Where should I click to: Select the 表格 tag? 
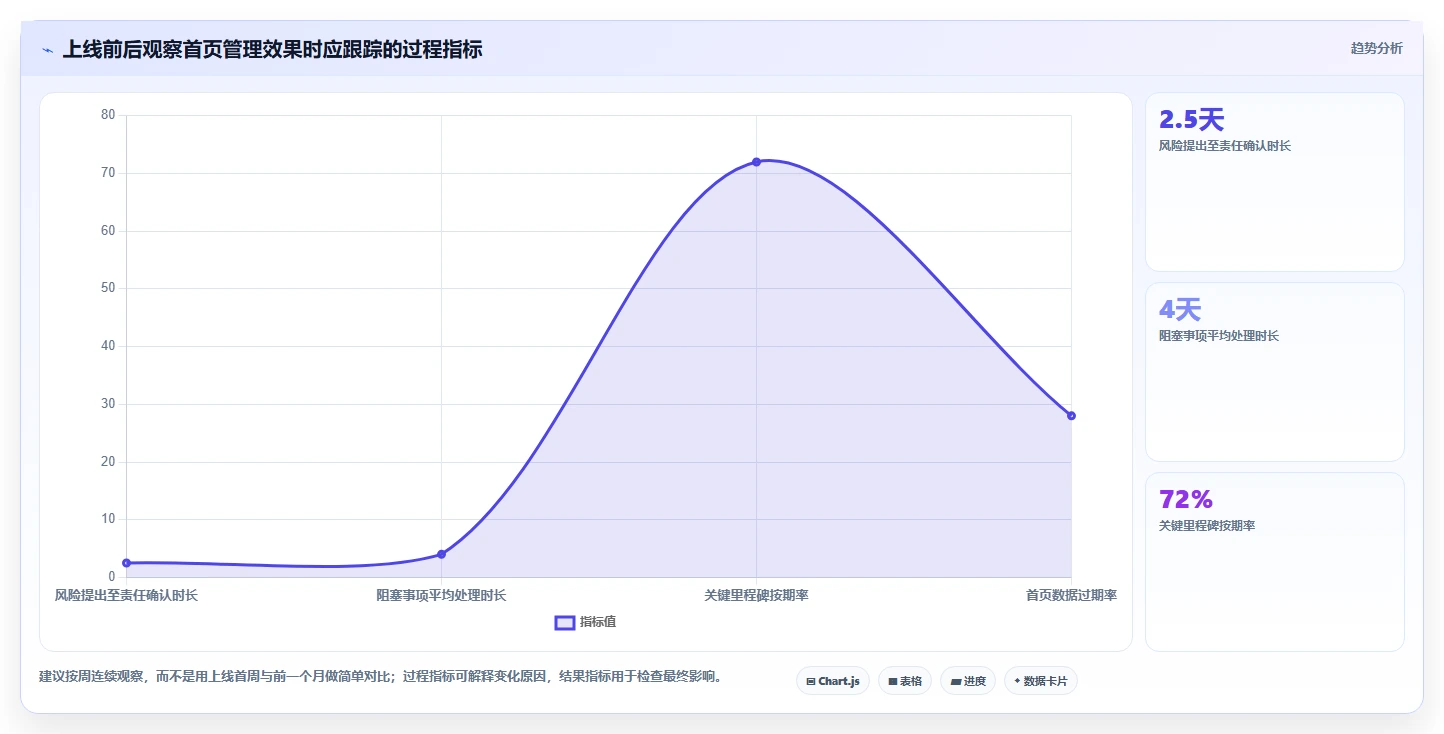click(x=905, y=681)
